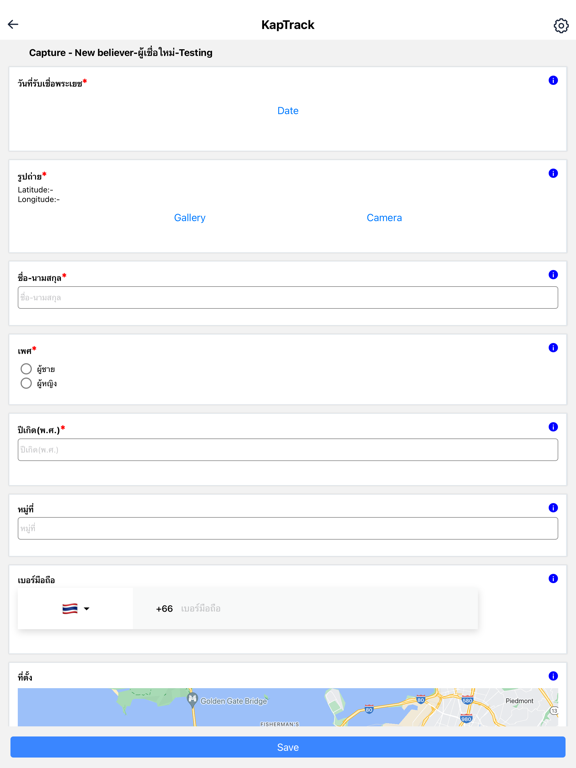The height and width of the screenshot is (768, 576).
Task: Select the ผู้หญิง radio option
Action: (x=26, y=383)
